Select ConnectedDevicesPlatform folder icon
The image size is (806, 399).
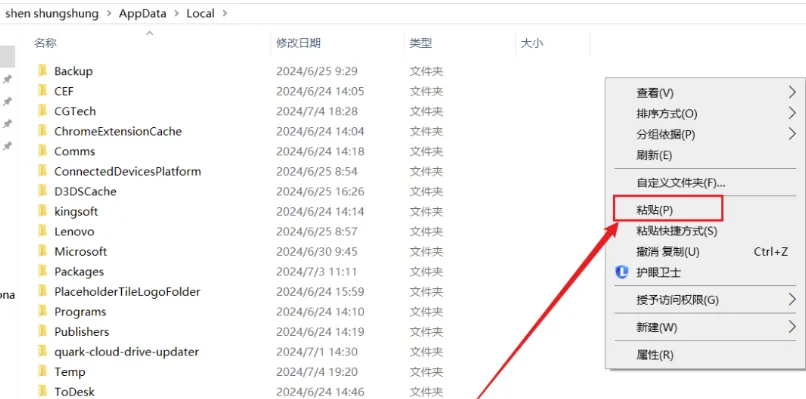point(43,171)
